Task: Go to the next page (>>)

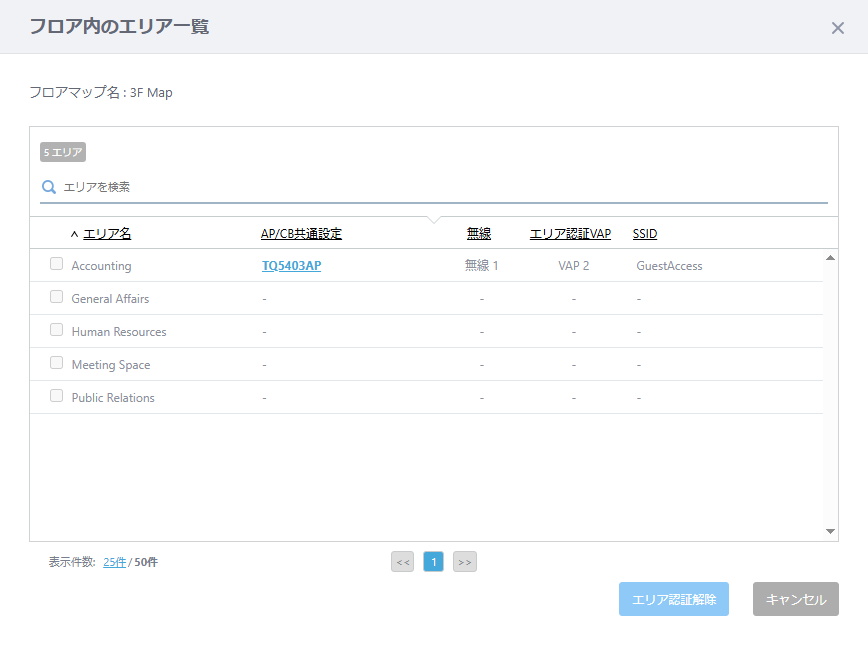Action: [464, 562]
